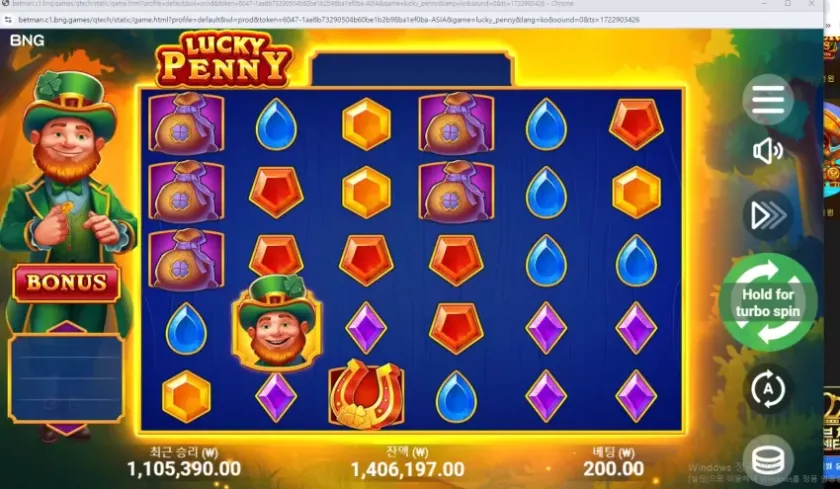Click the empty blue panel below BONUS

coord(66,378)
